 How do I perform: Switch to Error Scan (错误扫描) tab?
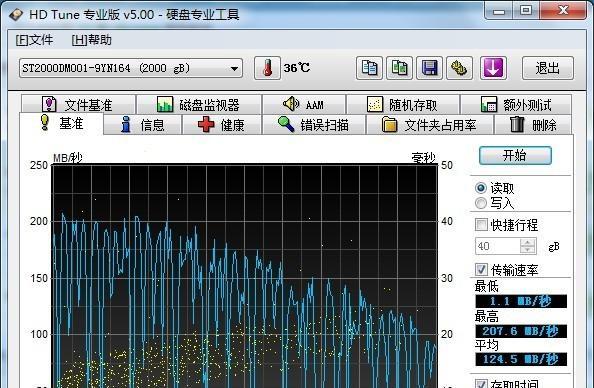click(x=314, y=125)
